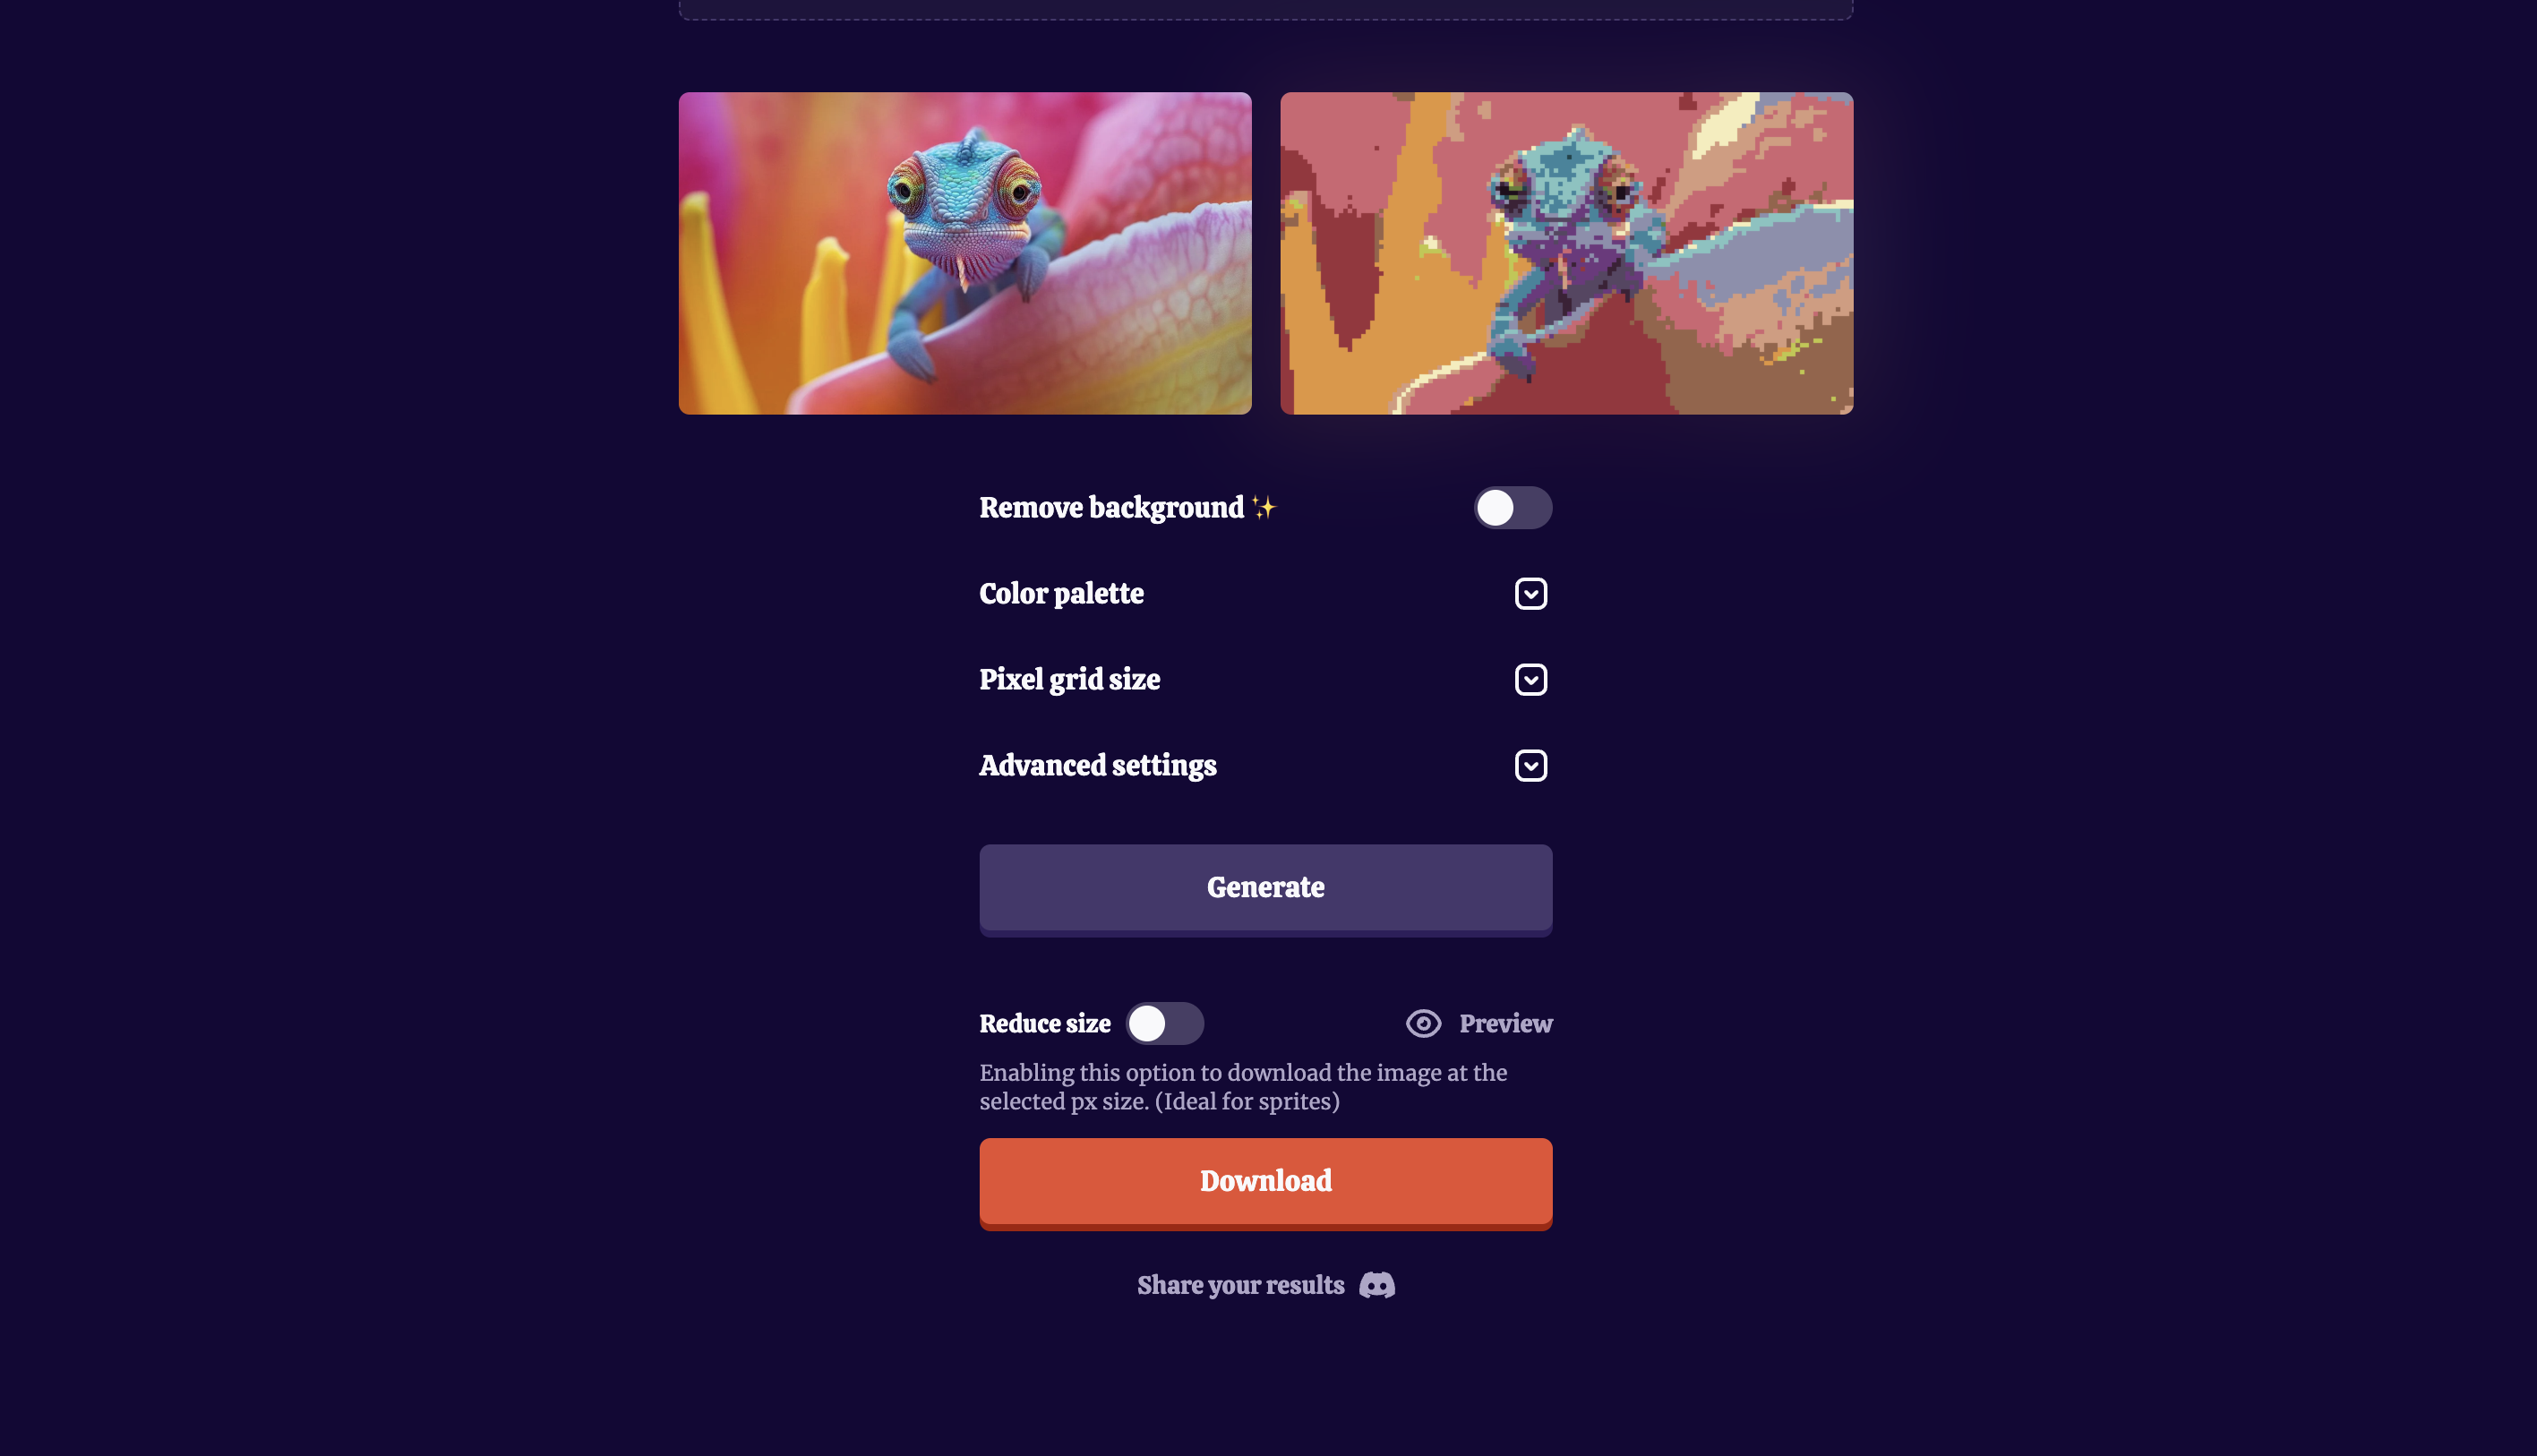Click the sparkle icon after Remove background
The image size is (2537, 1456).
click(x=1264, y=508)
